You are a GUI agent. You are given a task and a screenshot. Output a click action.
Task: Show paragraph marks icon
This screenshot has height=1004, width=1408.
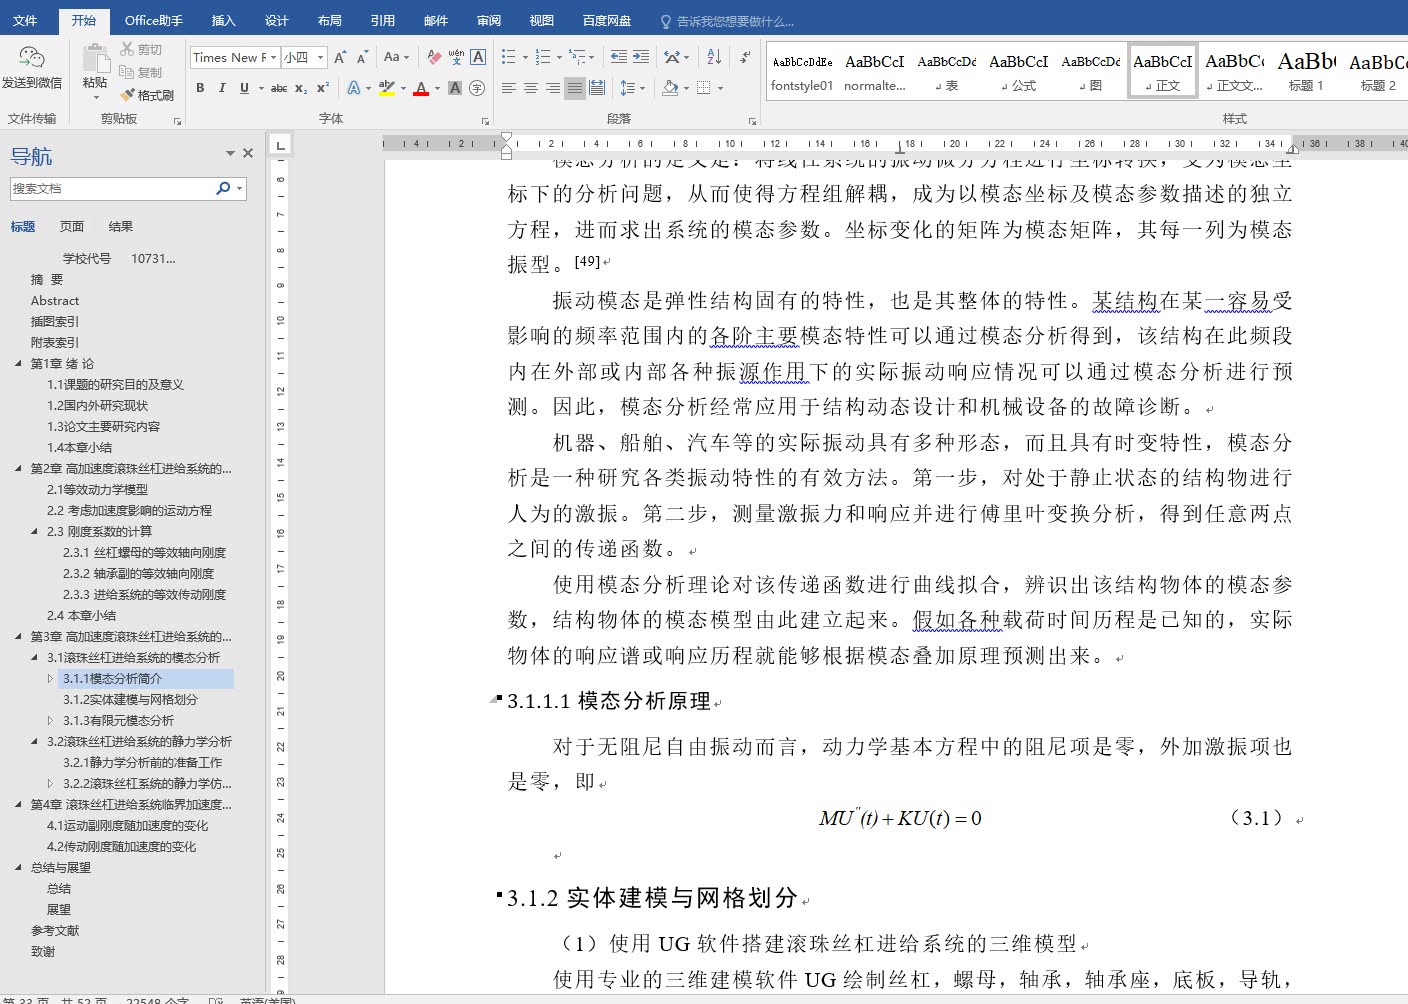coord(745,57)
